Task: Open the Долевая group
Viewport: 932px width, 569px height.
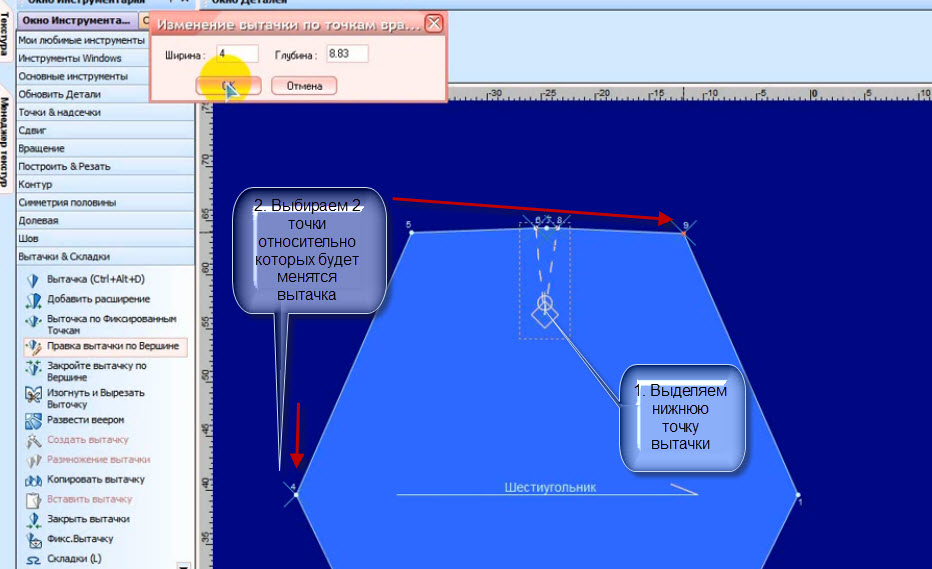Action: tap(105, 220)
